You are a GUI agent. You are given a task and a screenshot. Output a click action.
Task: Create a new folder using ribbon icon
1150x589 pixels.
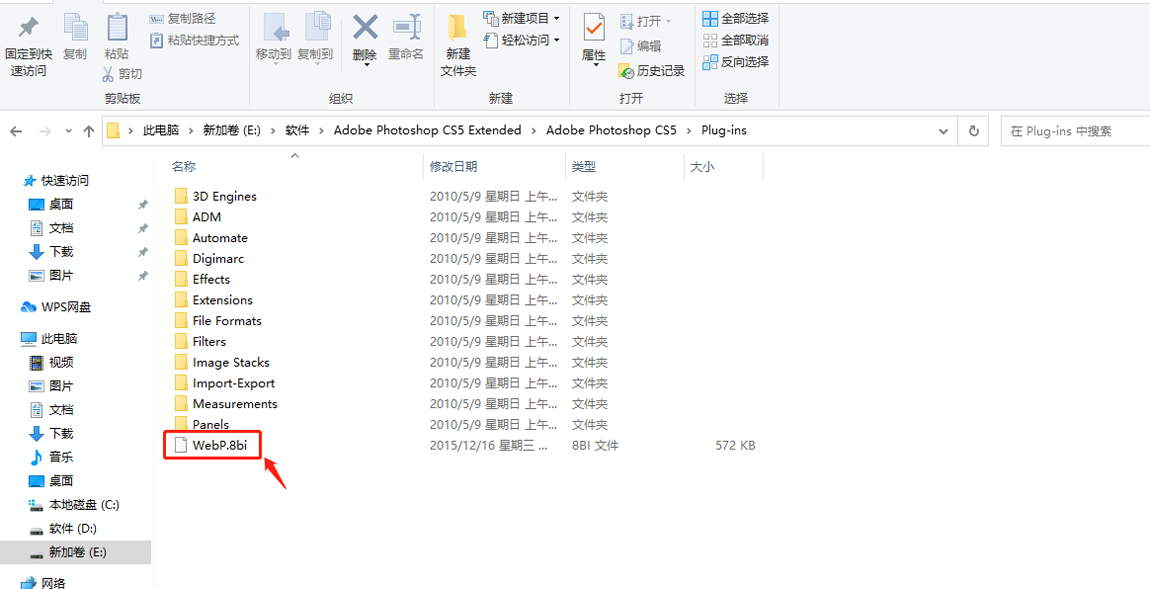458,28
